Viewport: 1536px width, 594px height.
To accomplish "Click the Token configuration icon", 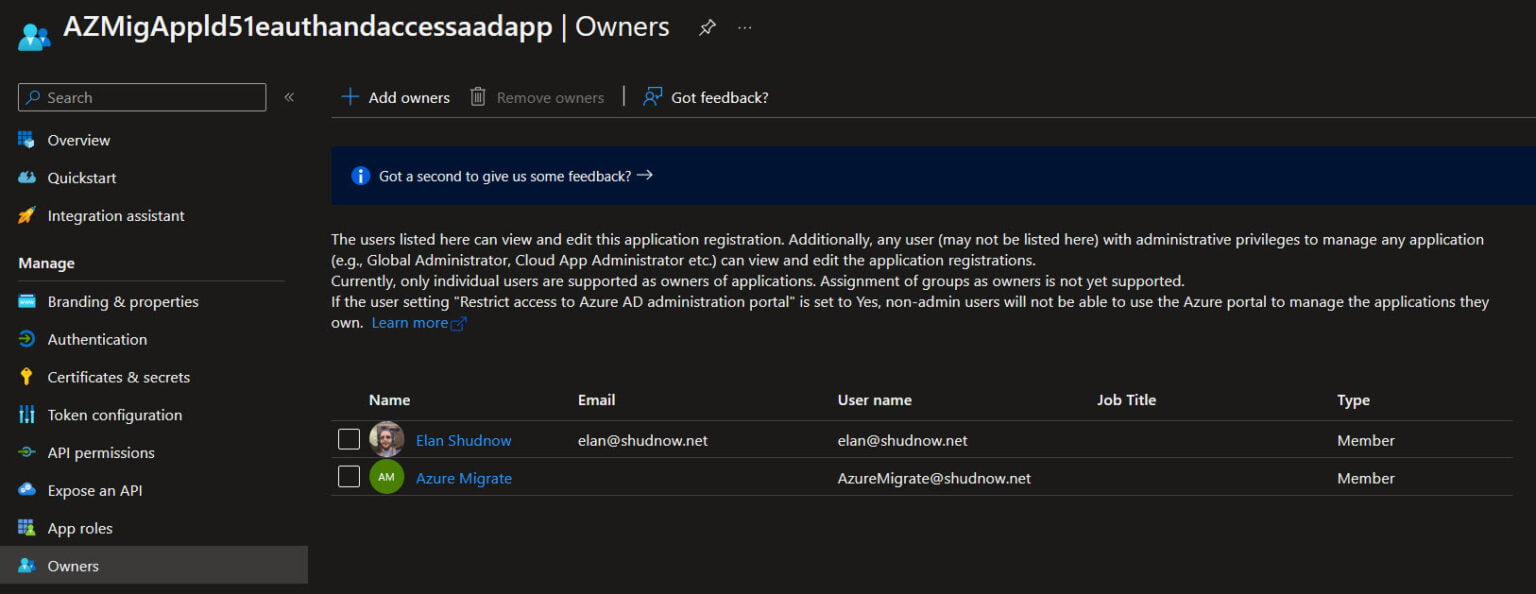I will (x=27, y=415).
